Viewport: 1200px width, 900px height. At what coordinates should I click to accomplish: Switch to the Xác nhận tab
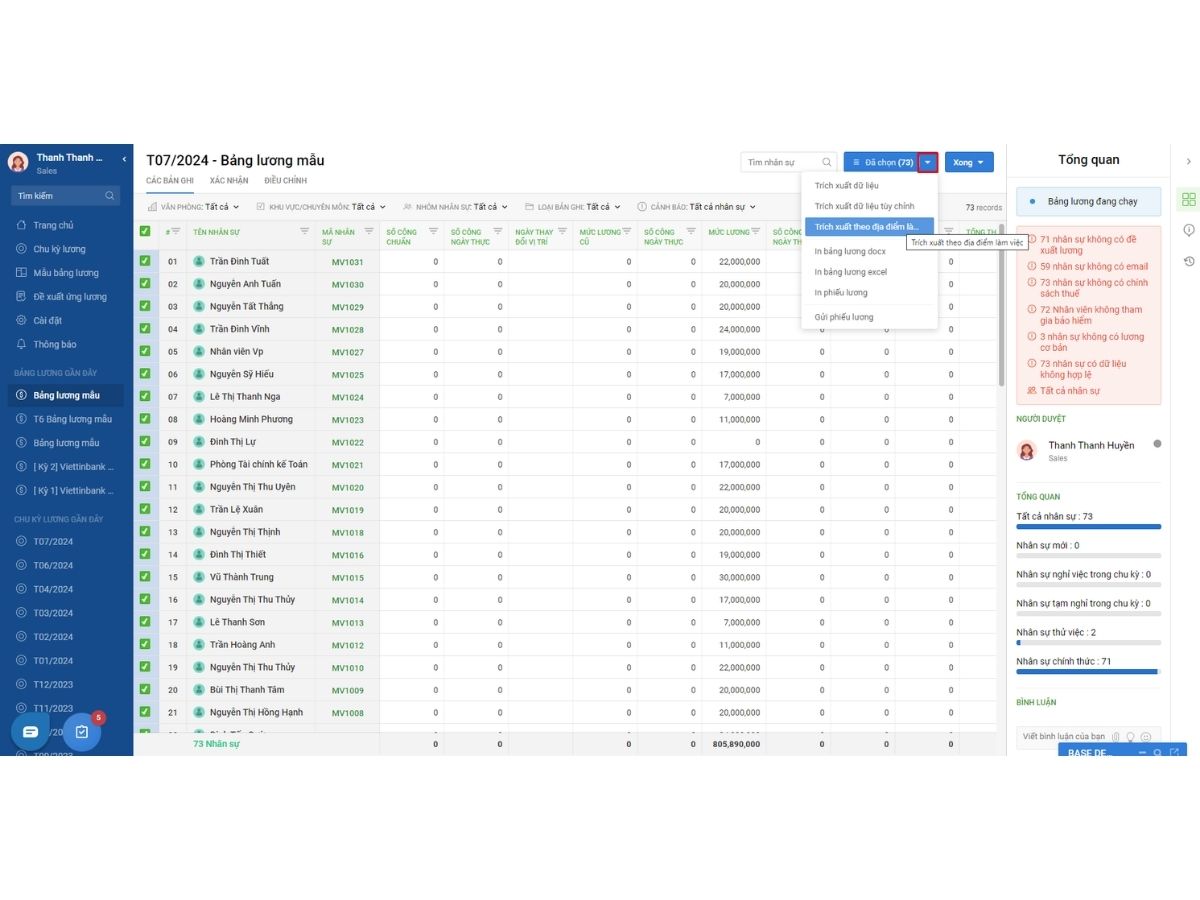click(x=229, y=181)
